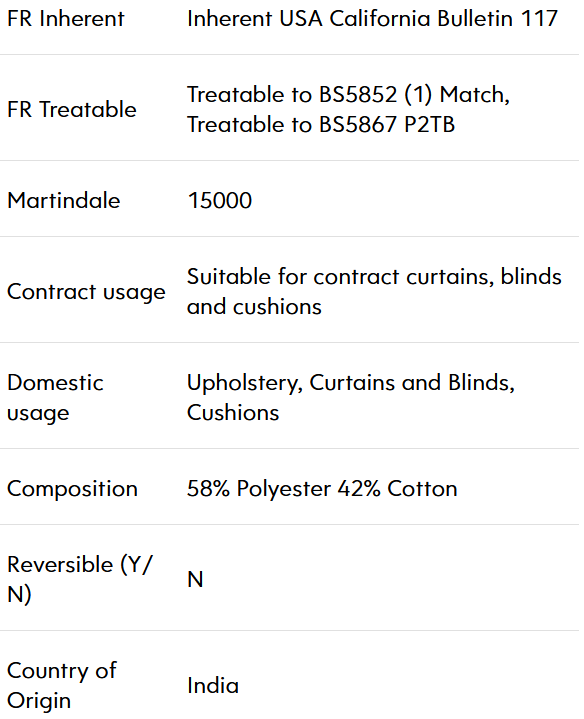Click the Contract usage label
Viewport: 584px width, 719px height.
coord(86,292)
